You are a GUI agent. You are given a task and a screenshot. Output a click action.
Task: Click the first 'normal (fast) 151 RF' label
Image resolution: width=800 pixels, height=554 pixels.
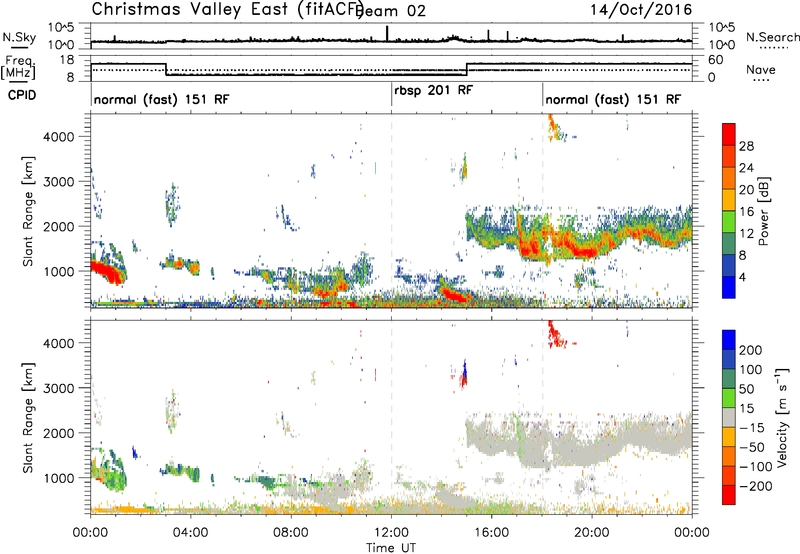tap(162, 99)
